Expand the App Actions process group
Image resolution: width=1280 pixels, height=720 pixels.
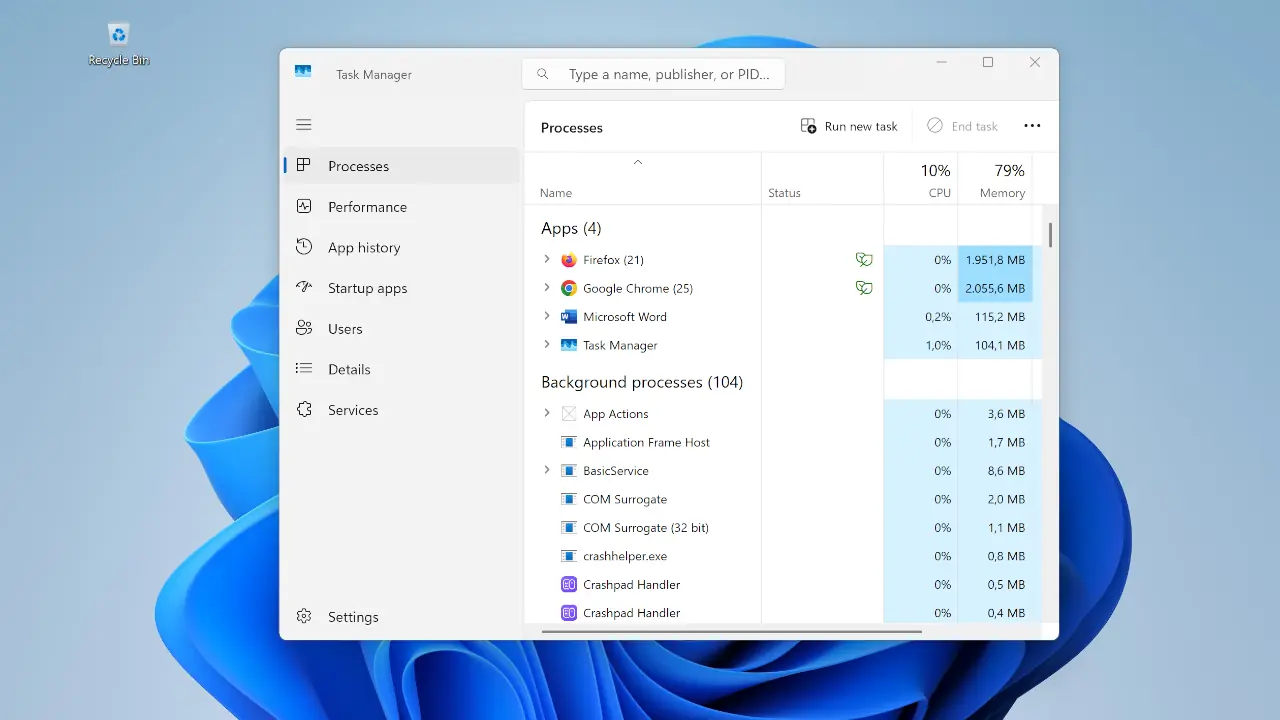tap(546, 414)
